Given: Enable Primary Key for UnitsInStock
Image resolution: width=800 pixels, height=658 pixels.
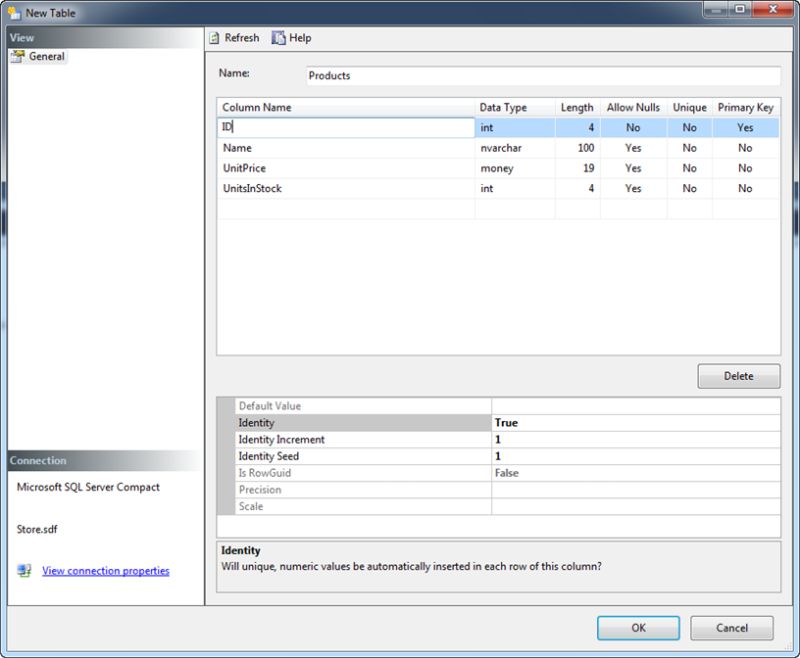Looking at the screenshot, I should pyautogui.click(x=744, y=188).
